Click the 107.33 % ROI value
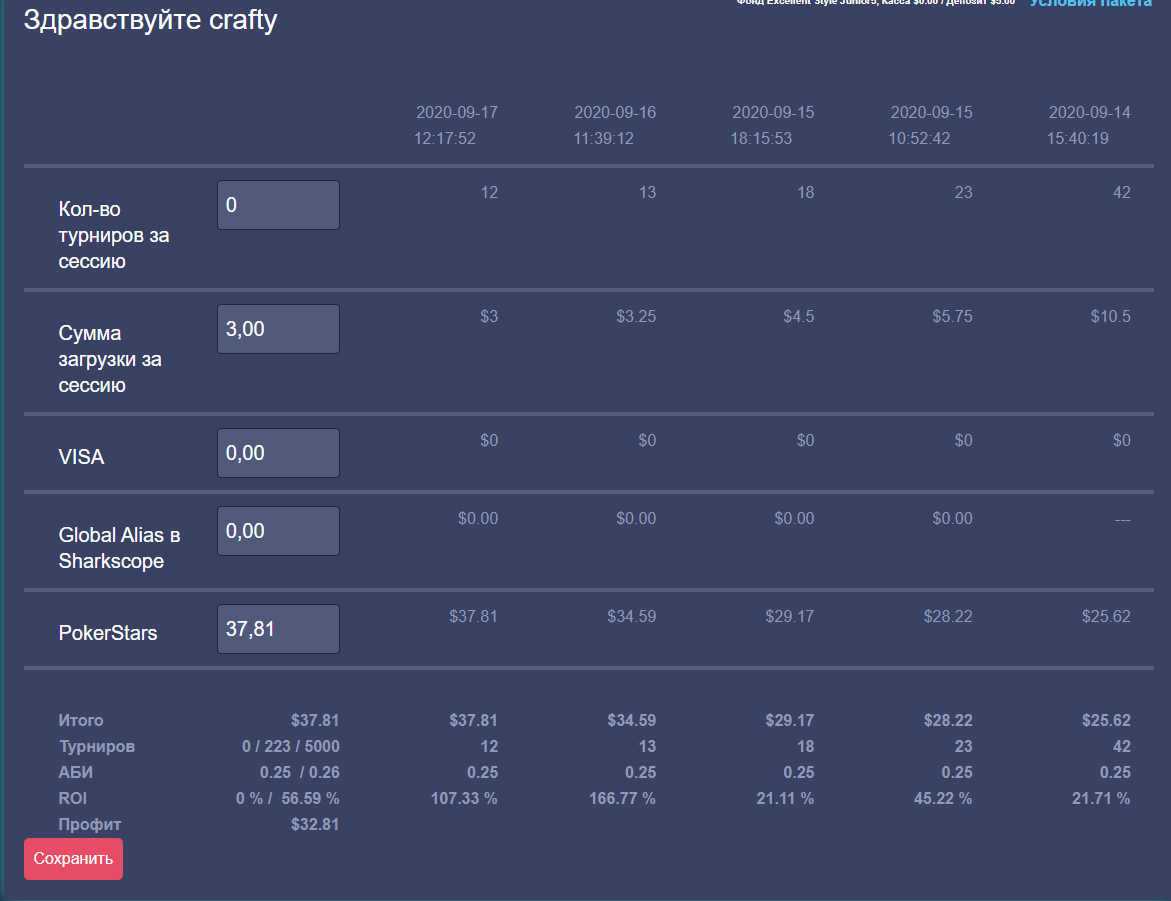 (464, 799)
